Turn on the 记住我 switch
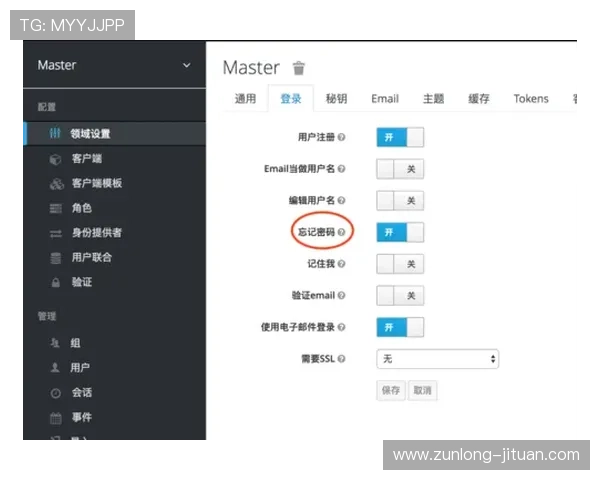The height and width of the screenshot is (480, 600). coord(400,264)
